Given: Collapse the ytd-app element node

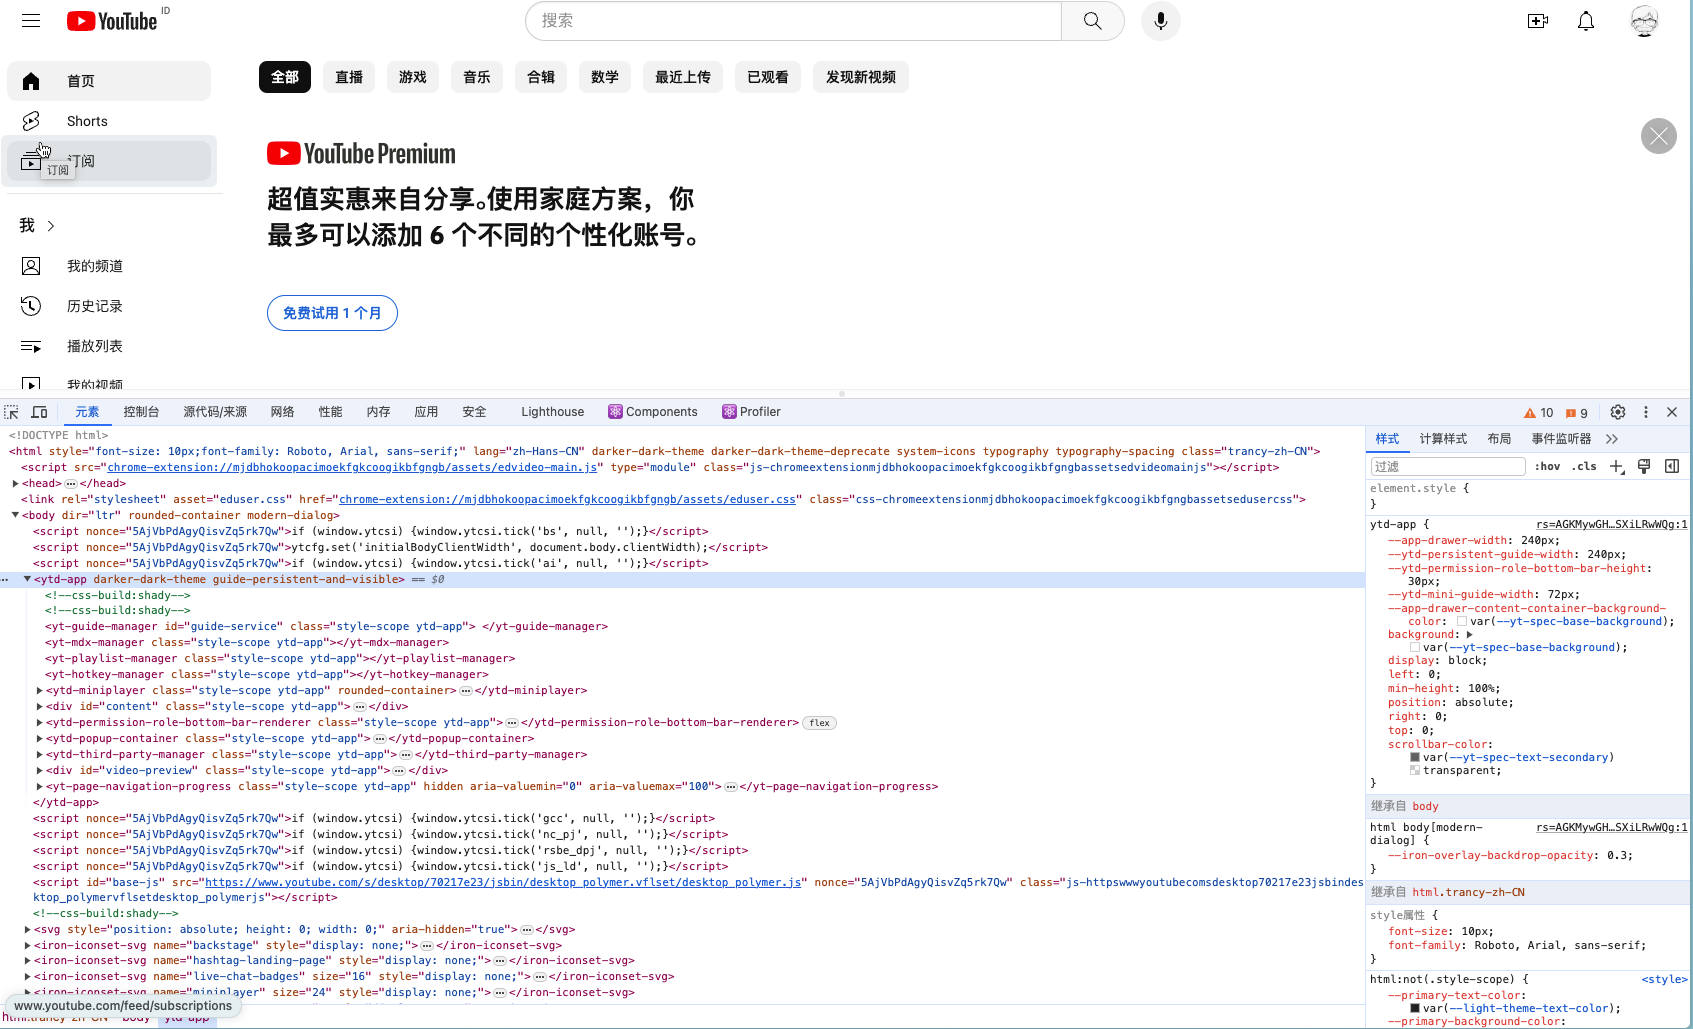Looking at the screenshot, I should (x=27, y=579).
